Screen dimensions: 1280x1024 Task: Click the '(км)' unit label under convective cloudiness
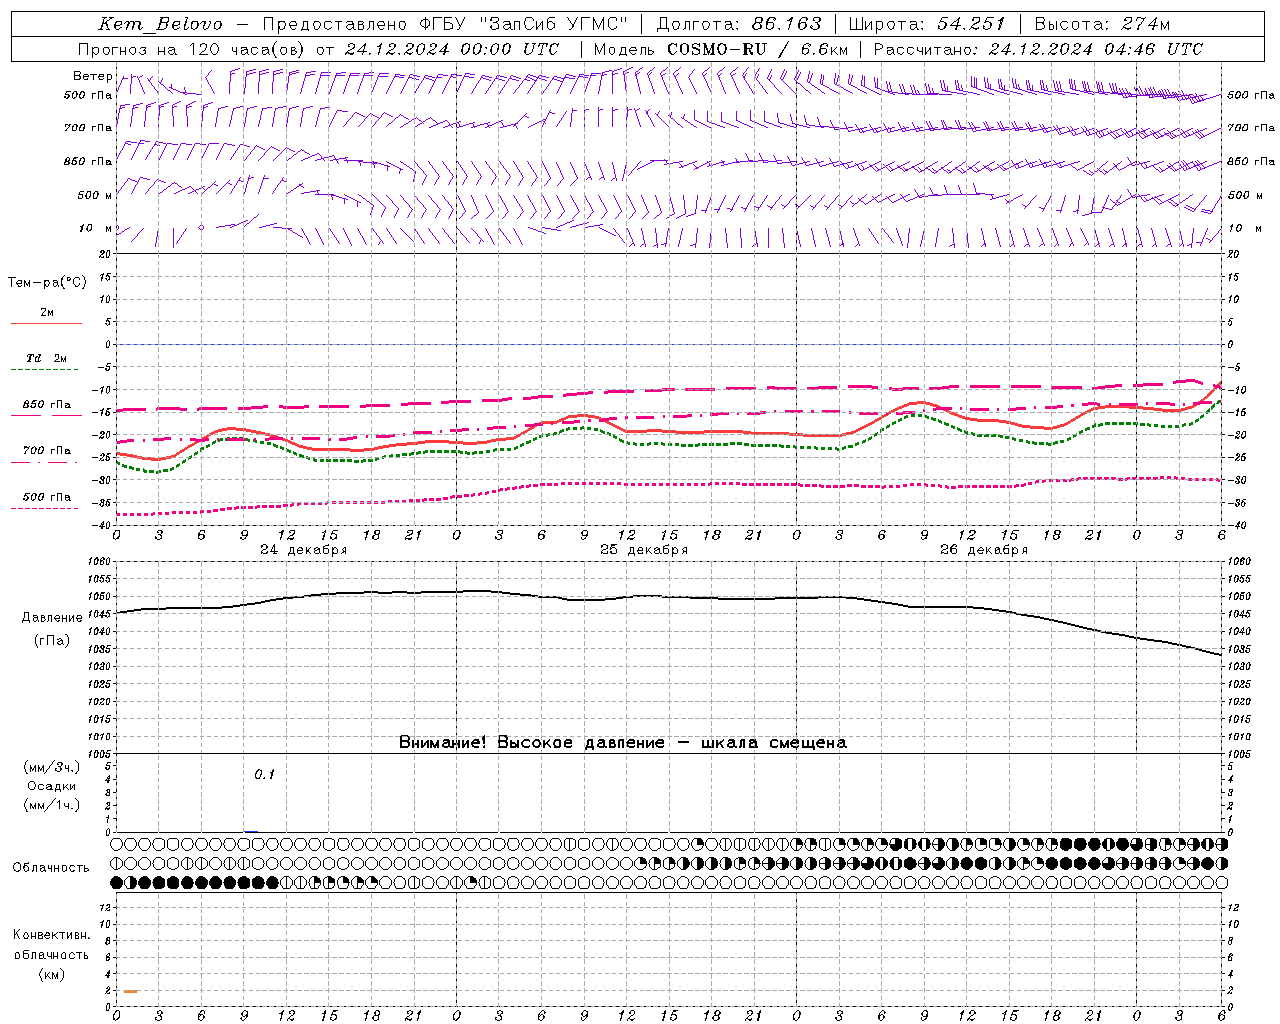(51, 974)
